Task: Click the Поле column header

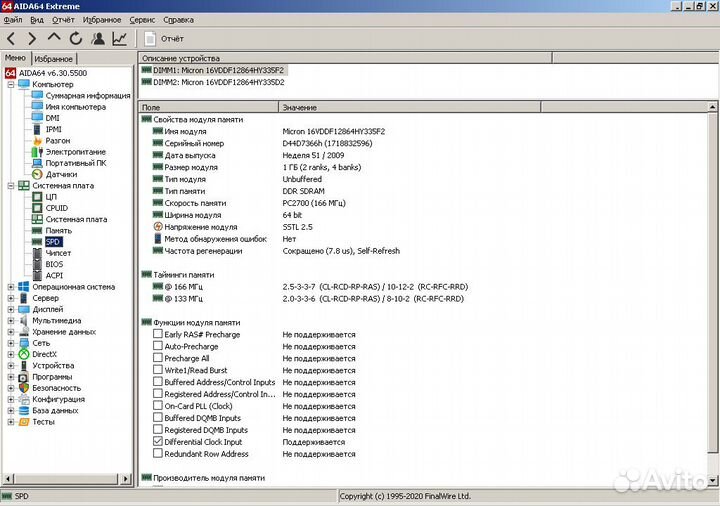Action: tap(208, 107)
